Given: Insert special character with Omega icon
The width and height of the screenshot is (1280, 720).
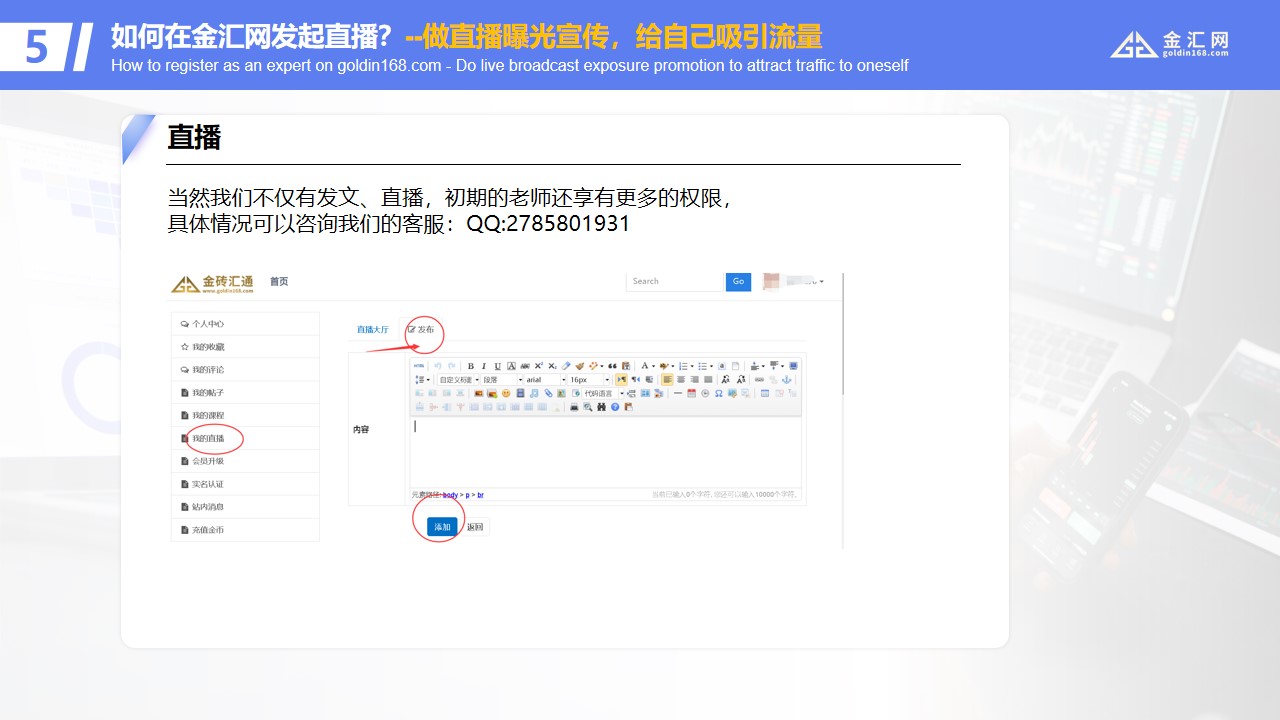Looking at the screenshot, I should [719, 393].
